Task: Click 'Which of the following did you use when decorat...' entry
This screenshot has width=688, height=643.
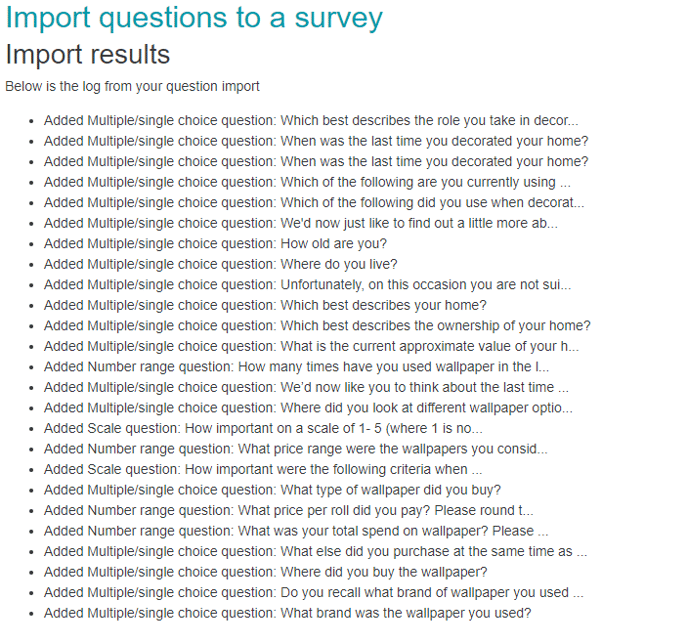Action: coord(314,202)
